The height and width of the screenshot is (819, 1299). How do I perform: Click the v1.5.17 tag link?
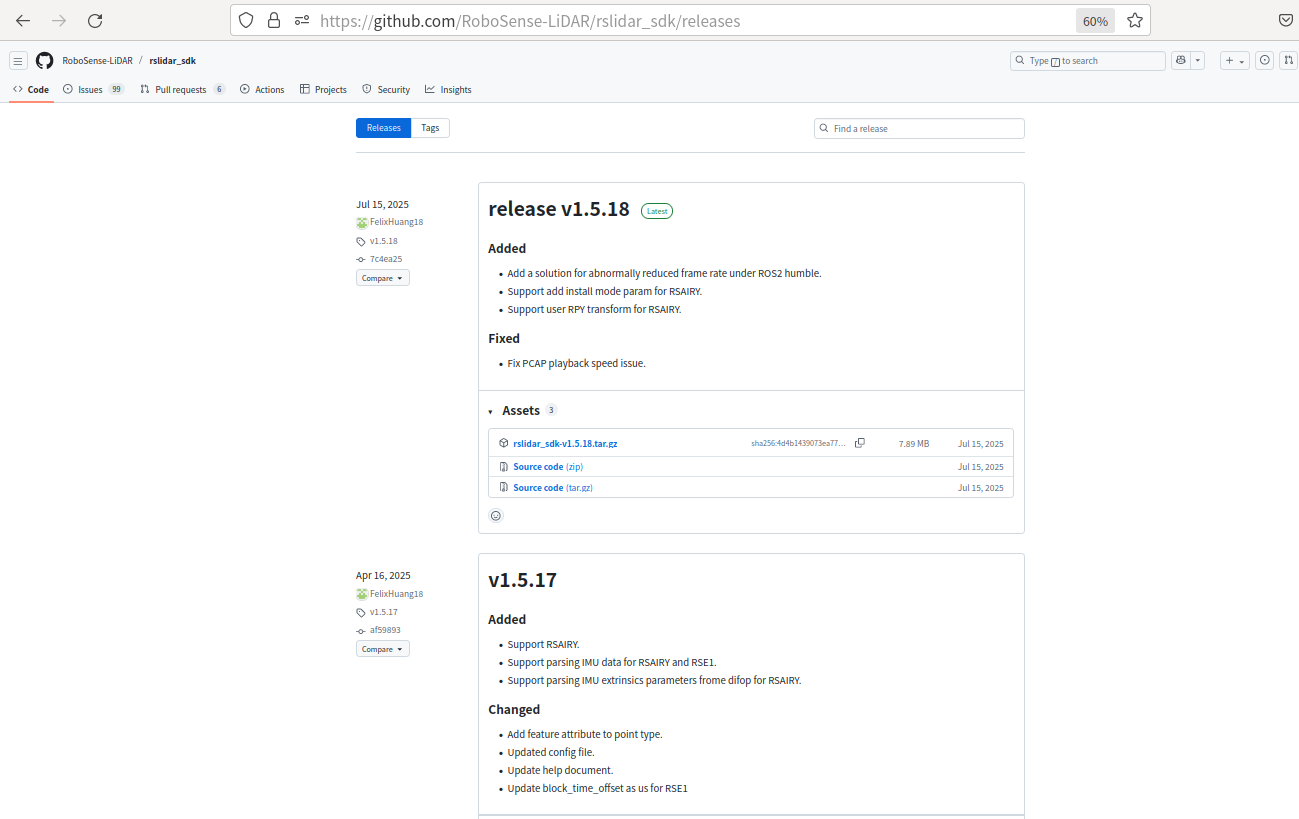[x=384, y=612]
